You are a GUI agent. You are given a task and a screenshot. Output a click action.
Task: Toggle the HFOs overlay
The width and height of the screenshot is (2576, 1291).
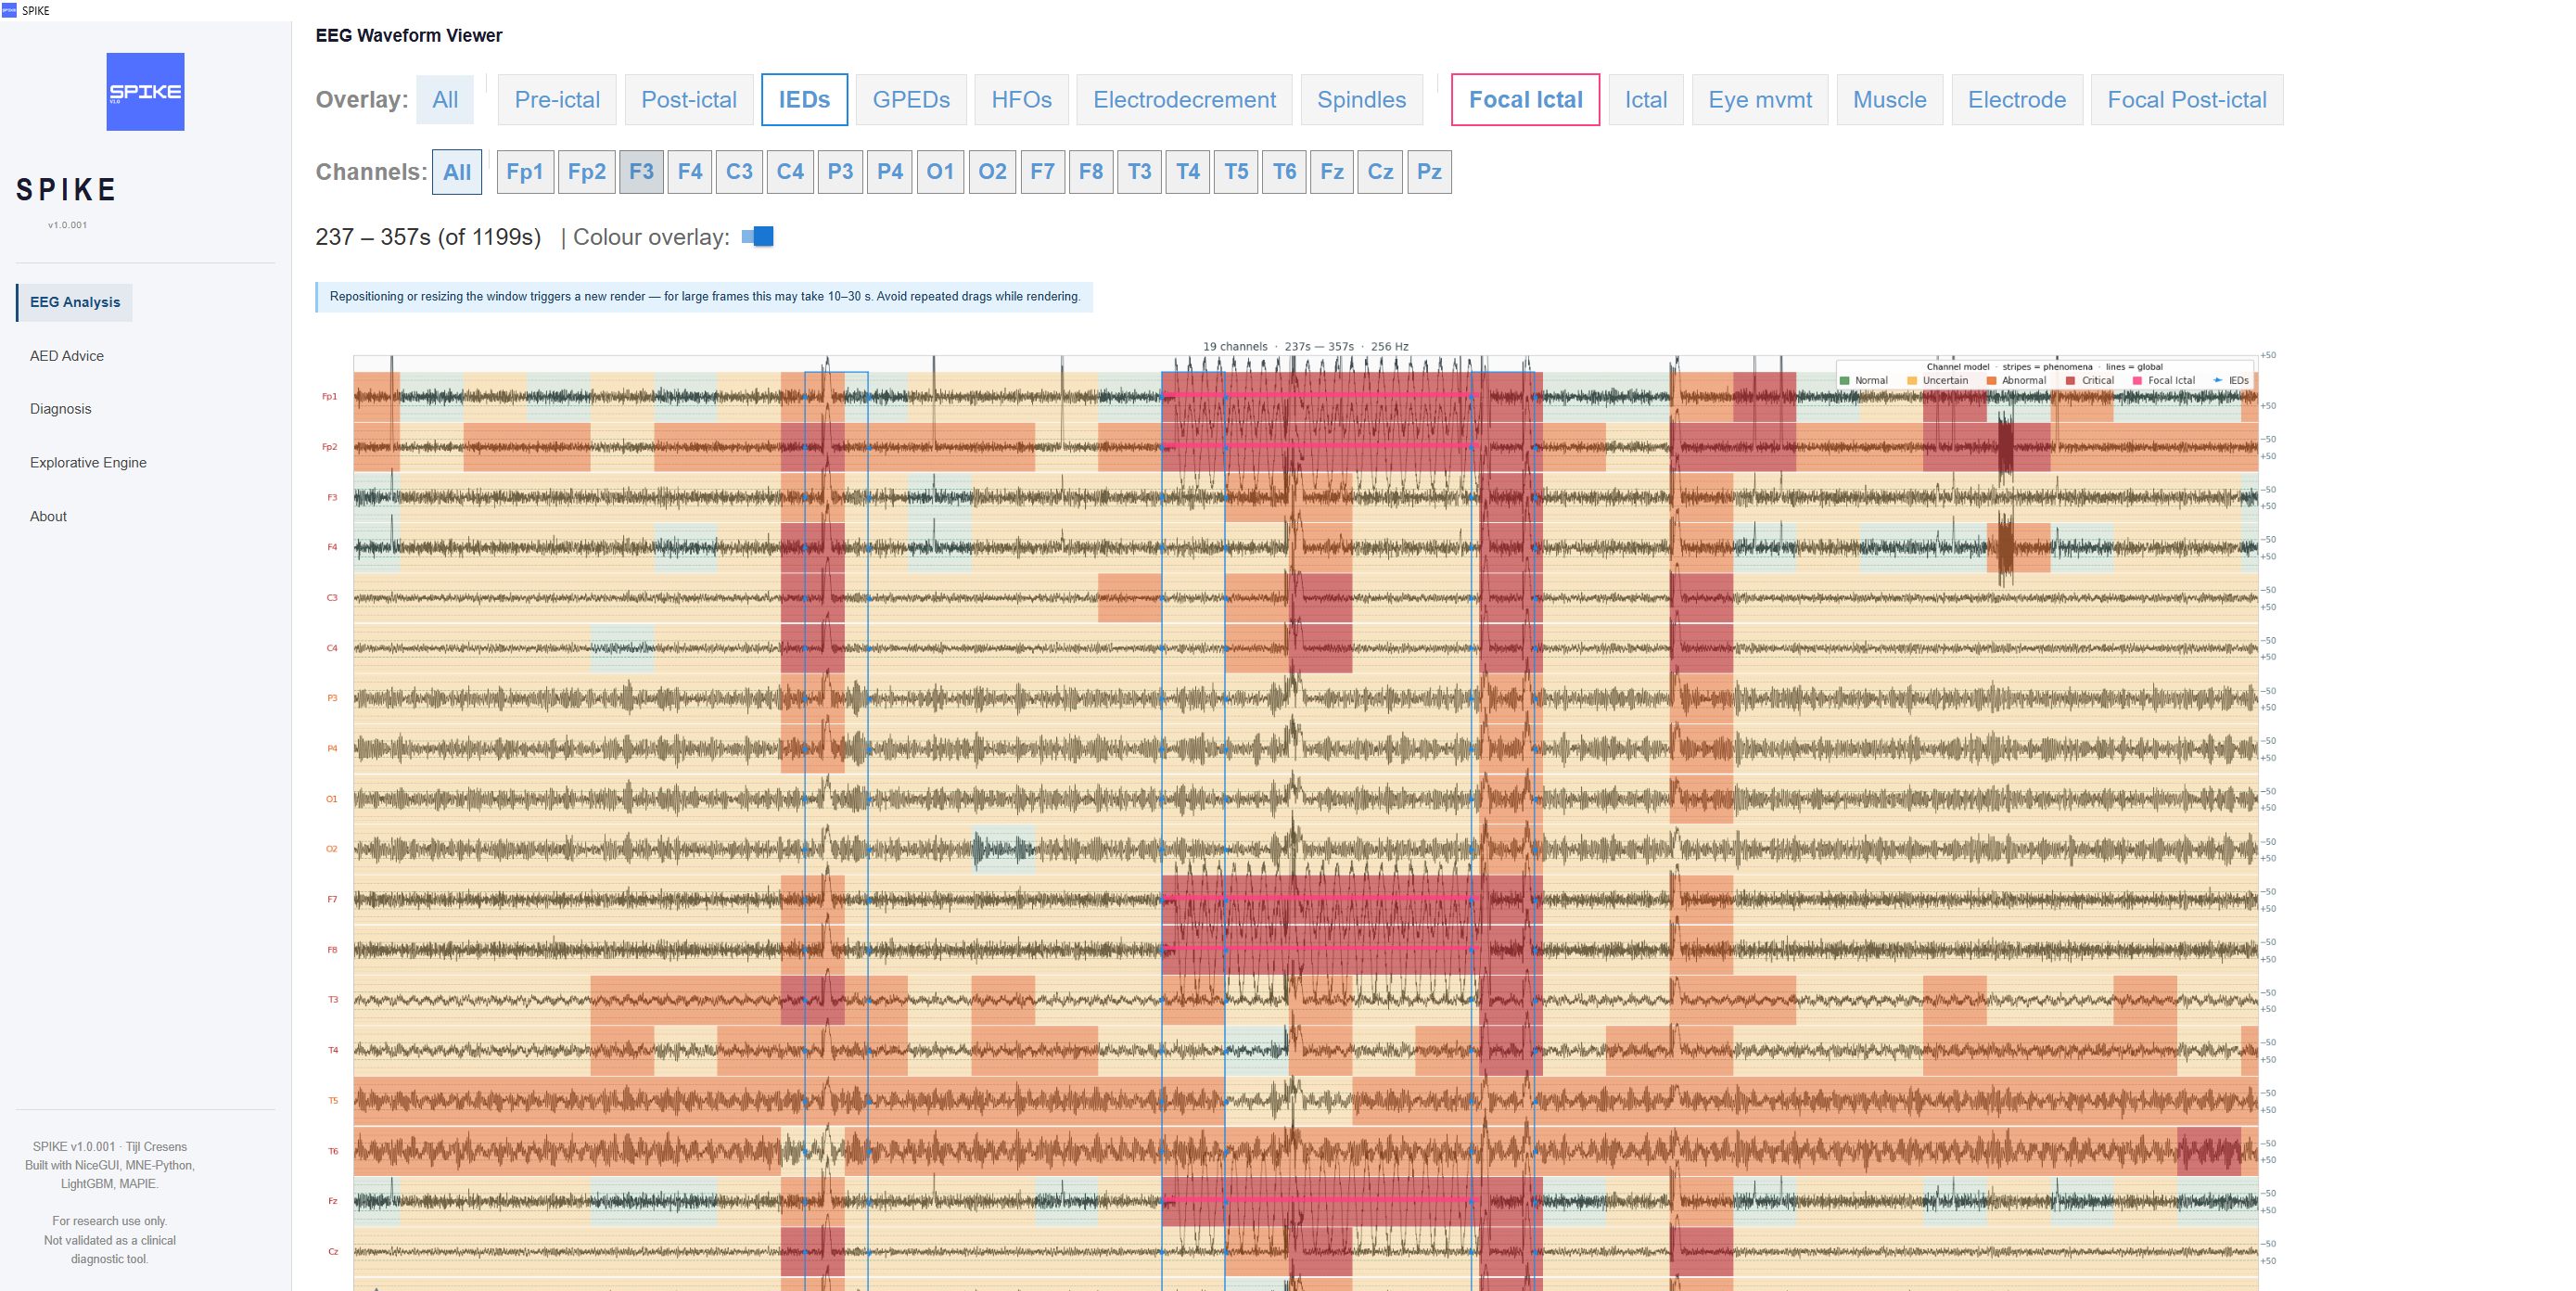tap(1021, 100)
